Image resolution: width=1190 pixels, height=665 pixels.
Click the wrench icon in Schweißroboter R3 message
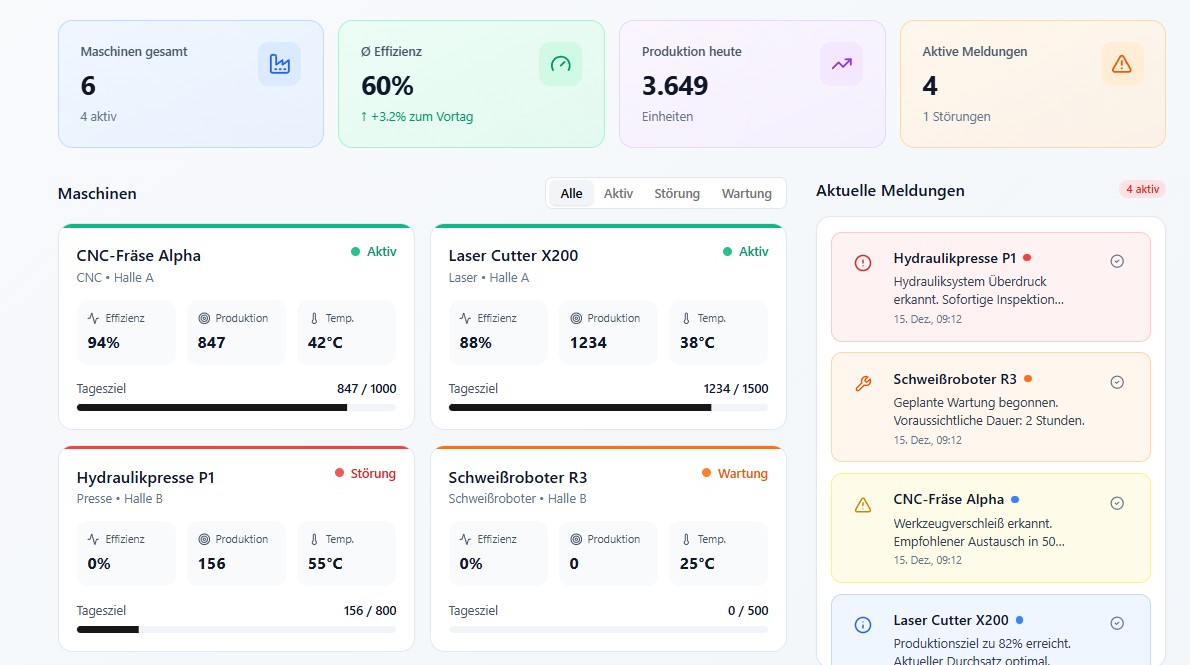click(863, 383)
